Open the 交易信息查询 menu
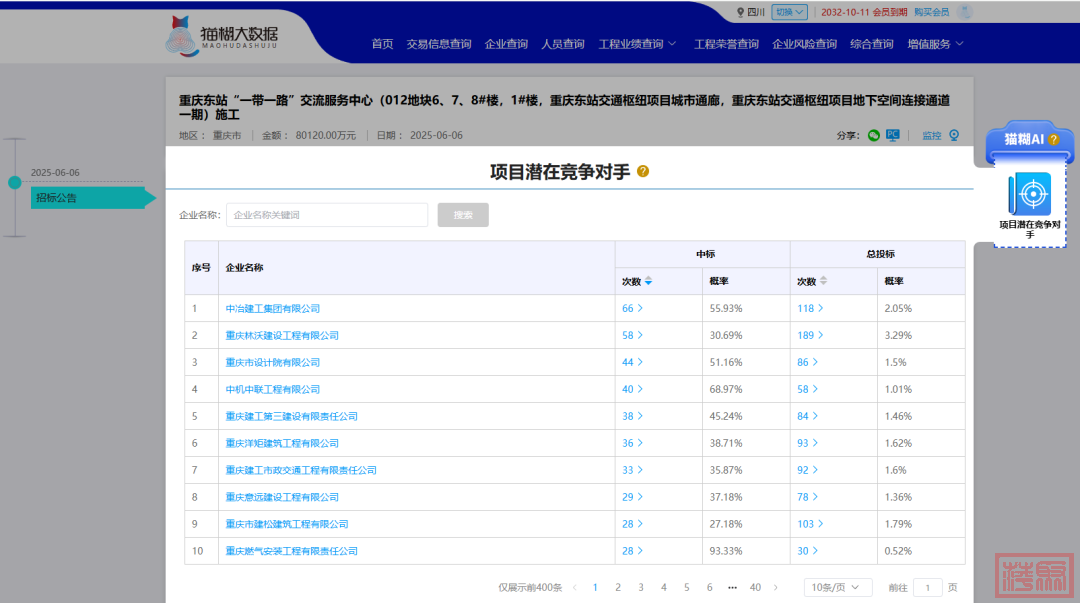Screen dimensions: 1080x603 439,44
